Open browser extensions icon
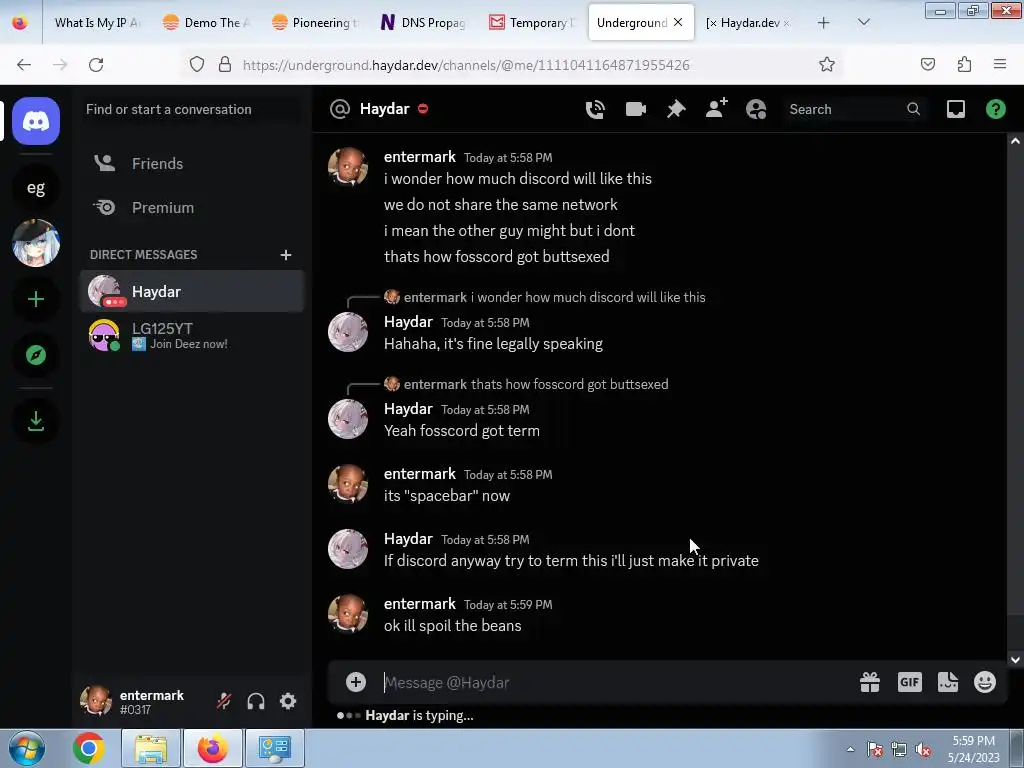Viewport: 1024px width, 768px height. (x=965, y=64)
